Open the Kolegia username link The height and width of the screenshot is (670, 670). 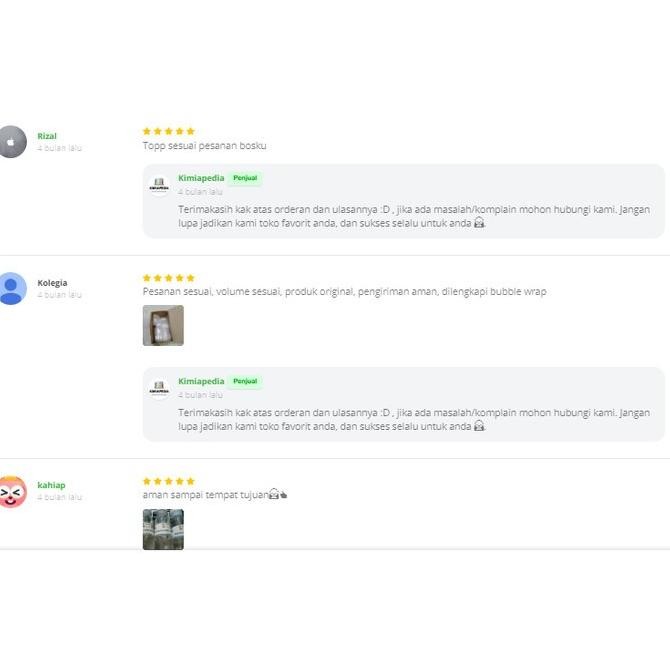(x=52, y=283)
